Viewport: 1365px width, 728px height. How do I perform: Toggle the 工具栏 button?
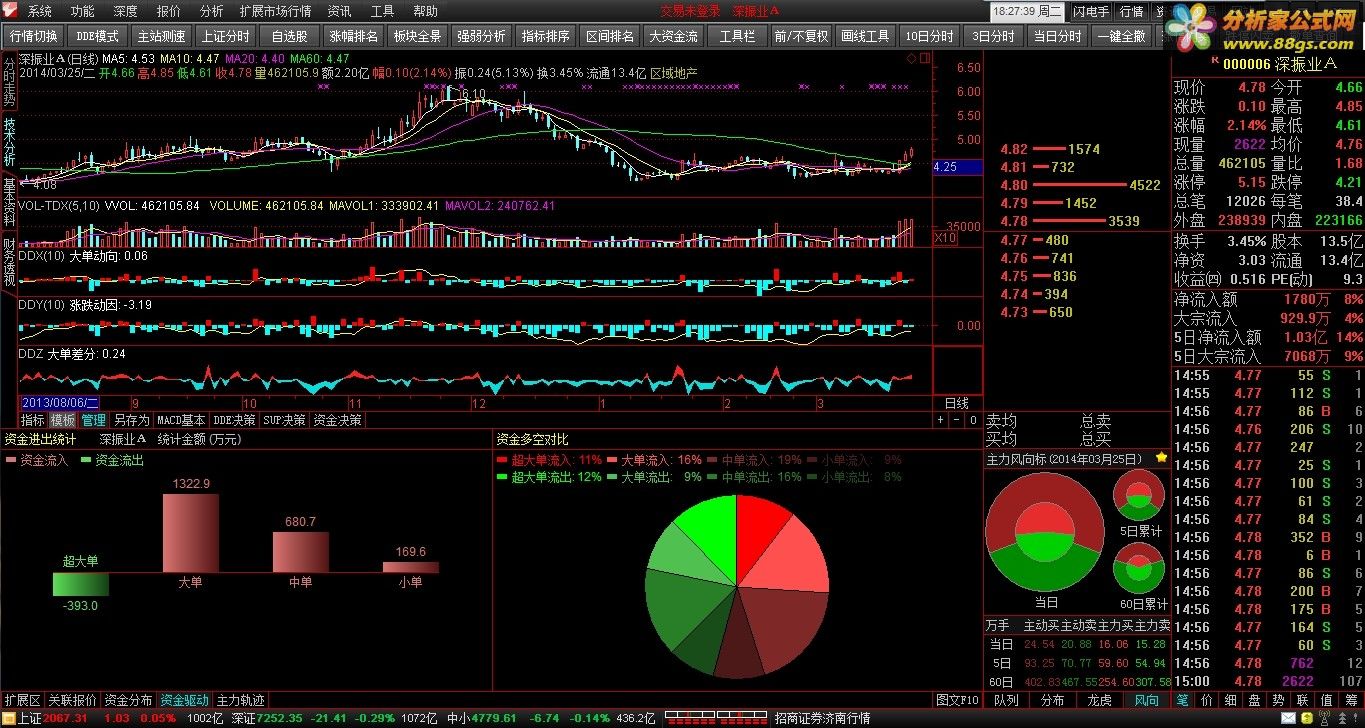click(738, 36)
